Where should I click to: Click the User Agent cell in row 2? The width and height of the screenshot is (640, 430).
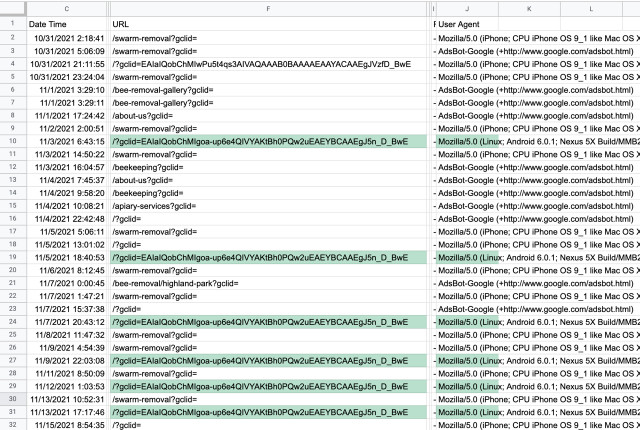[x=535, y=37]
